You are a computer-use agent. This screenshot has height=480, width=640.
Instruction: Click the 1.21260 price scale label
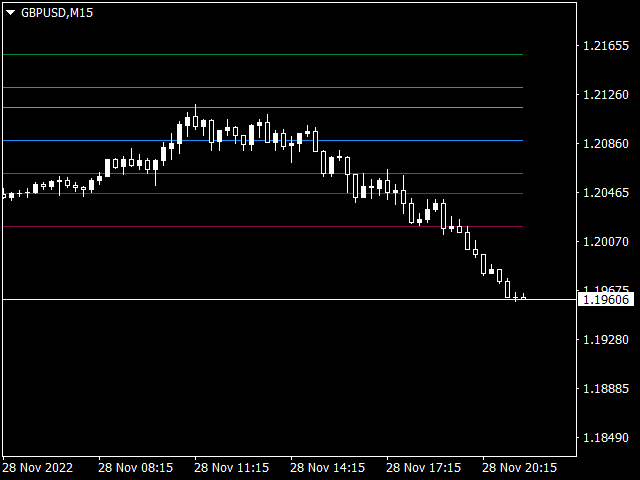pos(606,95)
